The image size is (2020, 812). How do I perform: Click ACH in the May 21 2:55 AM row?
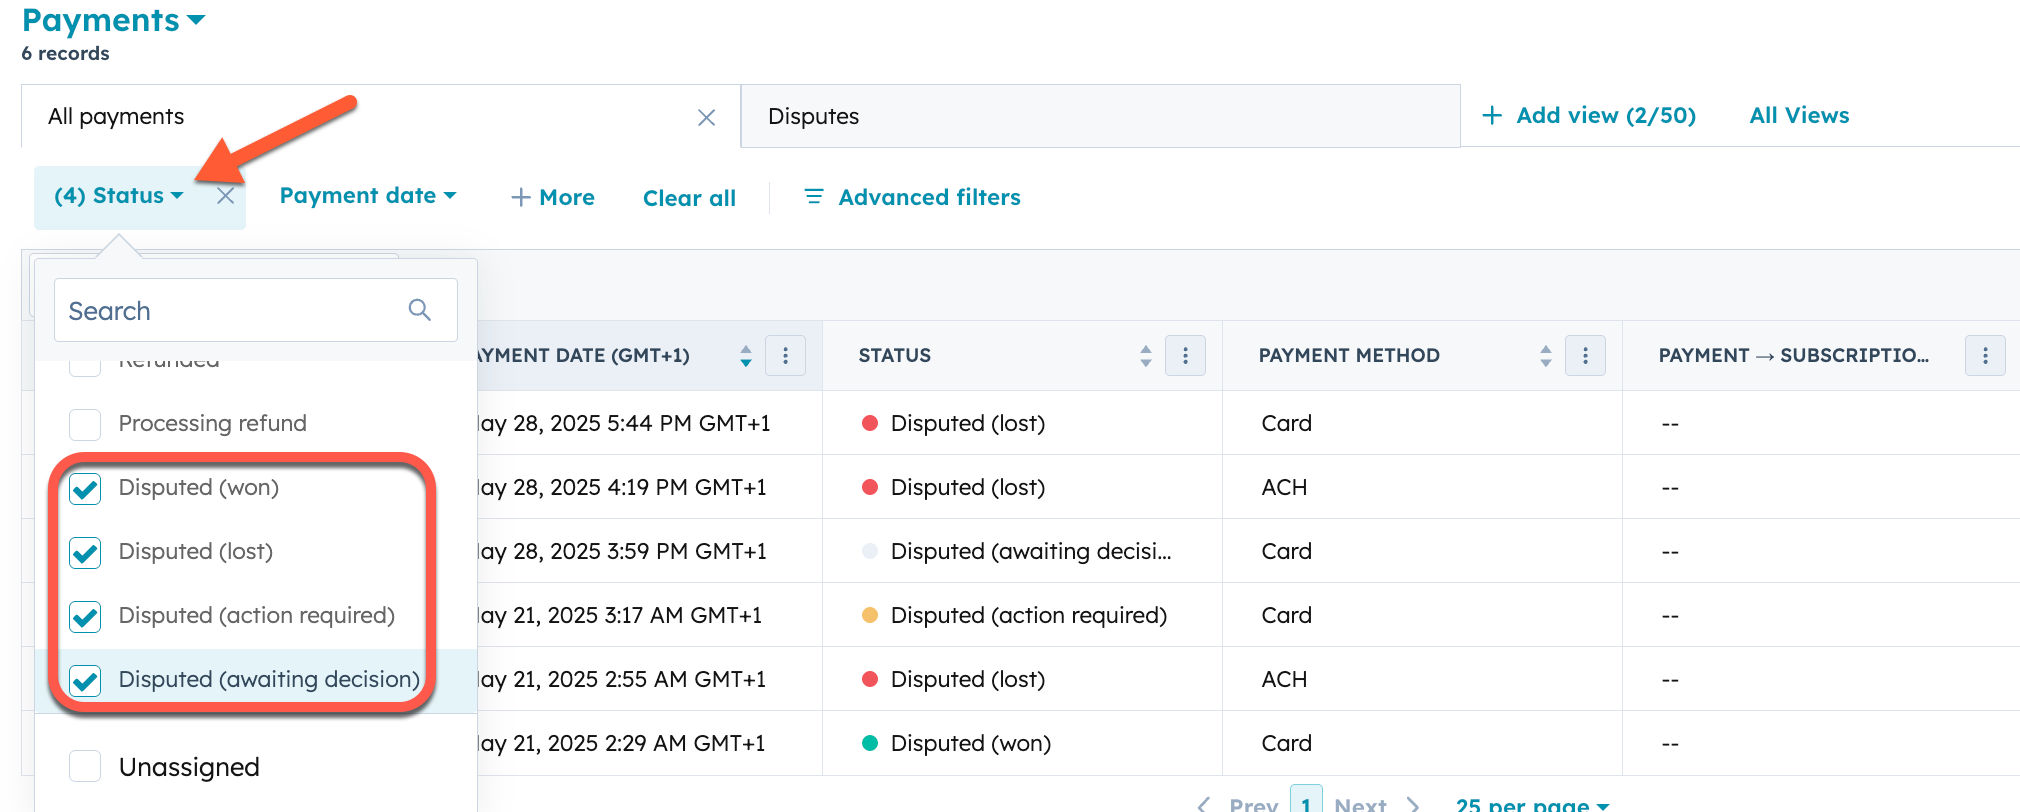pos(1284,679)
